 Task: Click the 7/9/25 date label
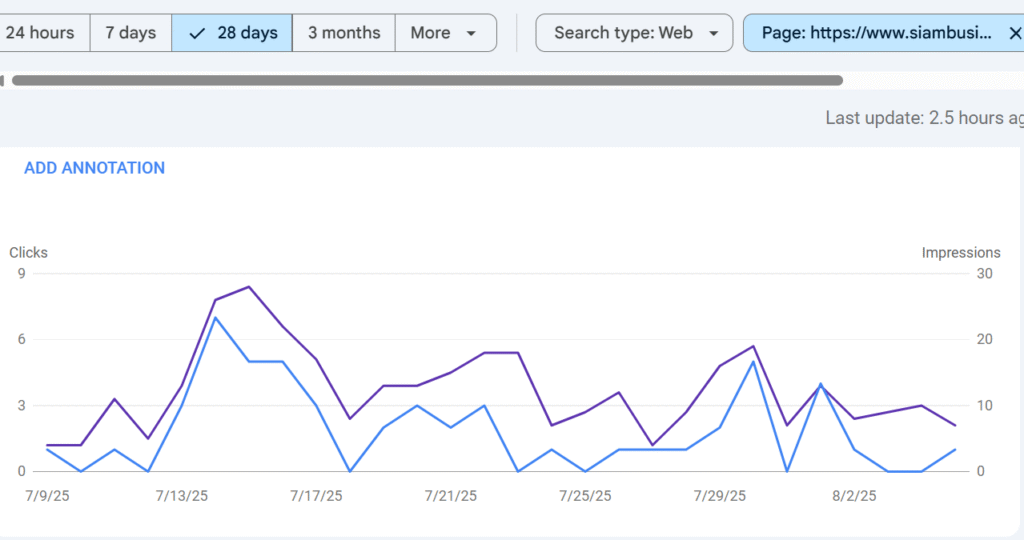point(46,496)
